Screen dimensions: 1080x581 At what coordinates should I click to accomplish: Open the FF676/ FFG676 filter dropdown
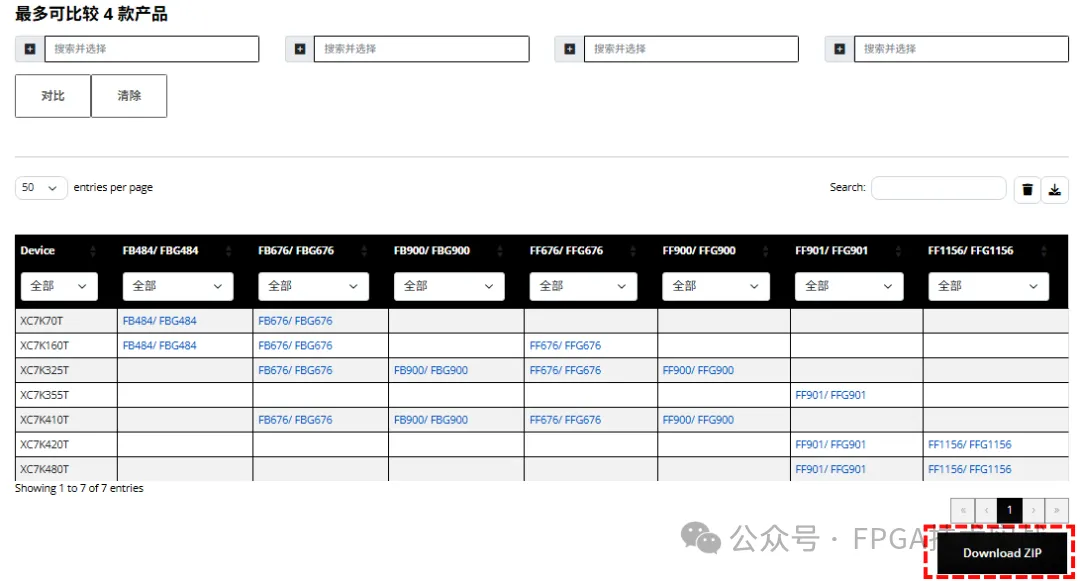583,286
